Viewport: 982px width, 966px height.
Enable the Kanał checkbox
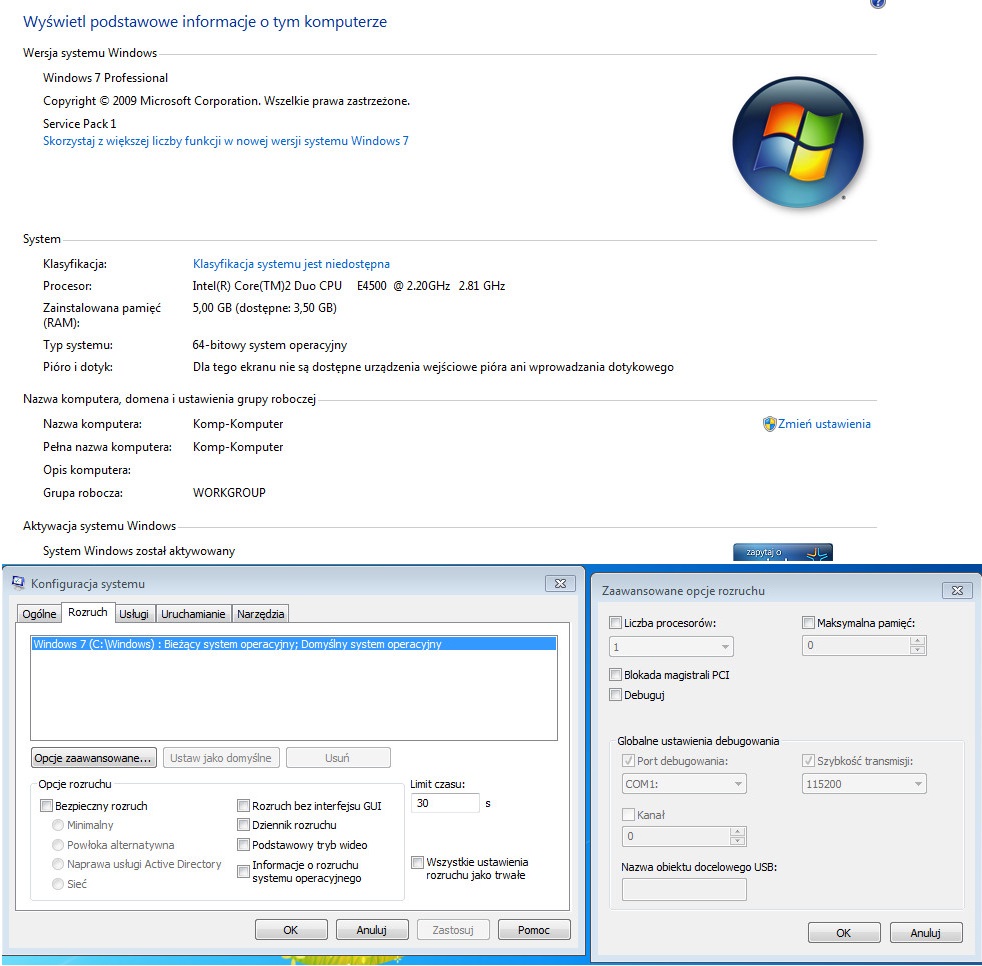pos(628,814)
